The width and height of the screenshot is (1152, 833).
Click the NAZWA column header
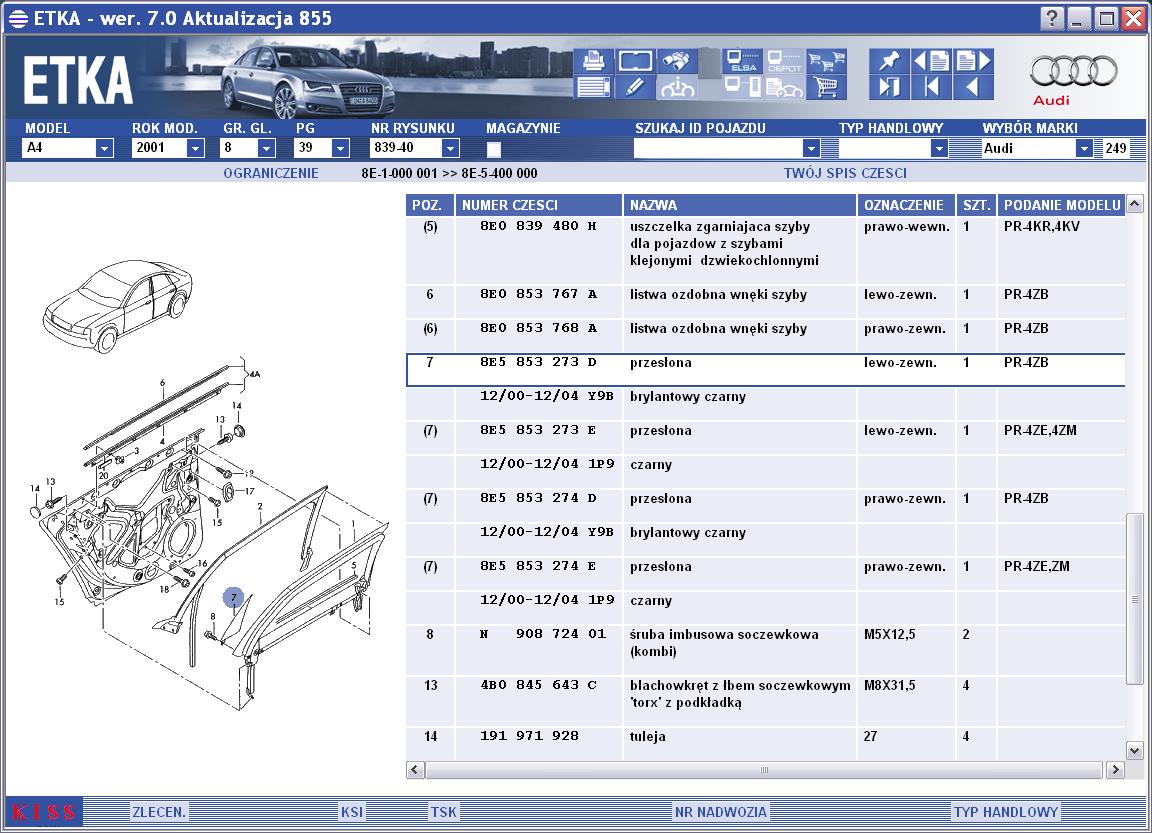740,205
